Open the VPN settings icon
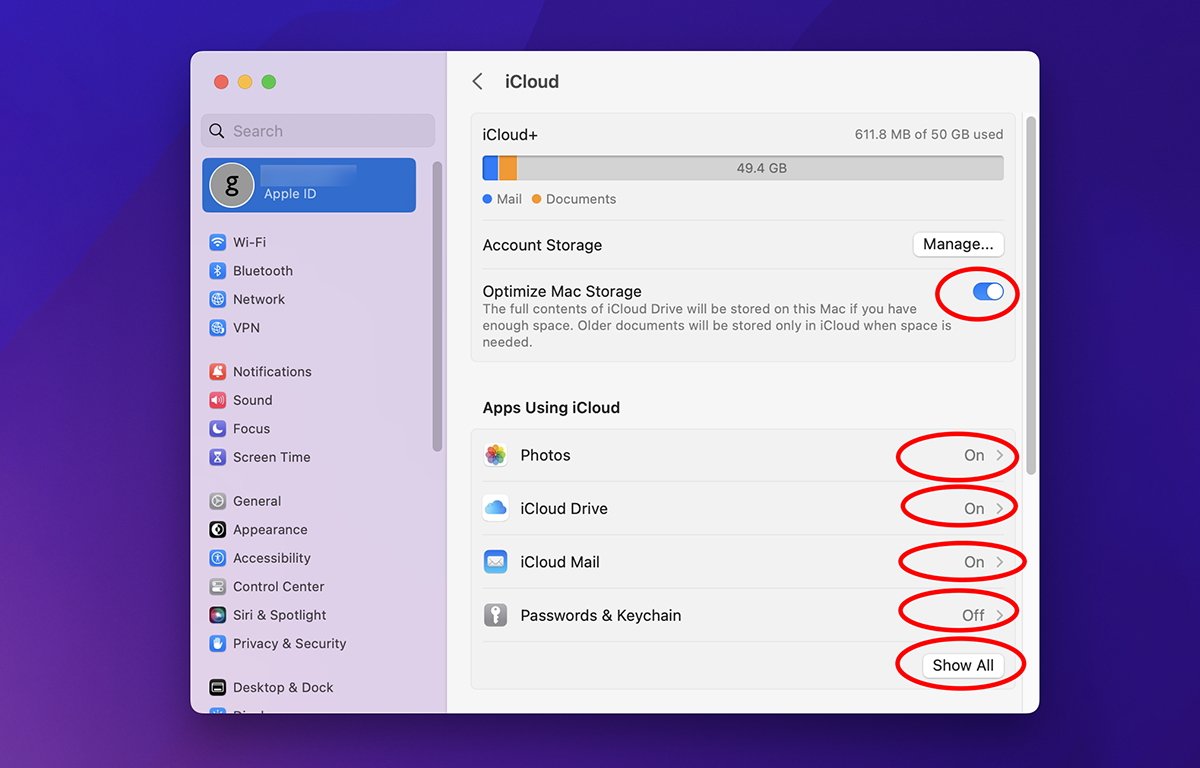This screenshot has height=768, width=1200. pos(217,328)
